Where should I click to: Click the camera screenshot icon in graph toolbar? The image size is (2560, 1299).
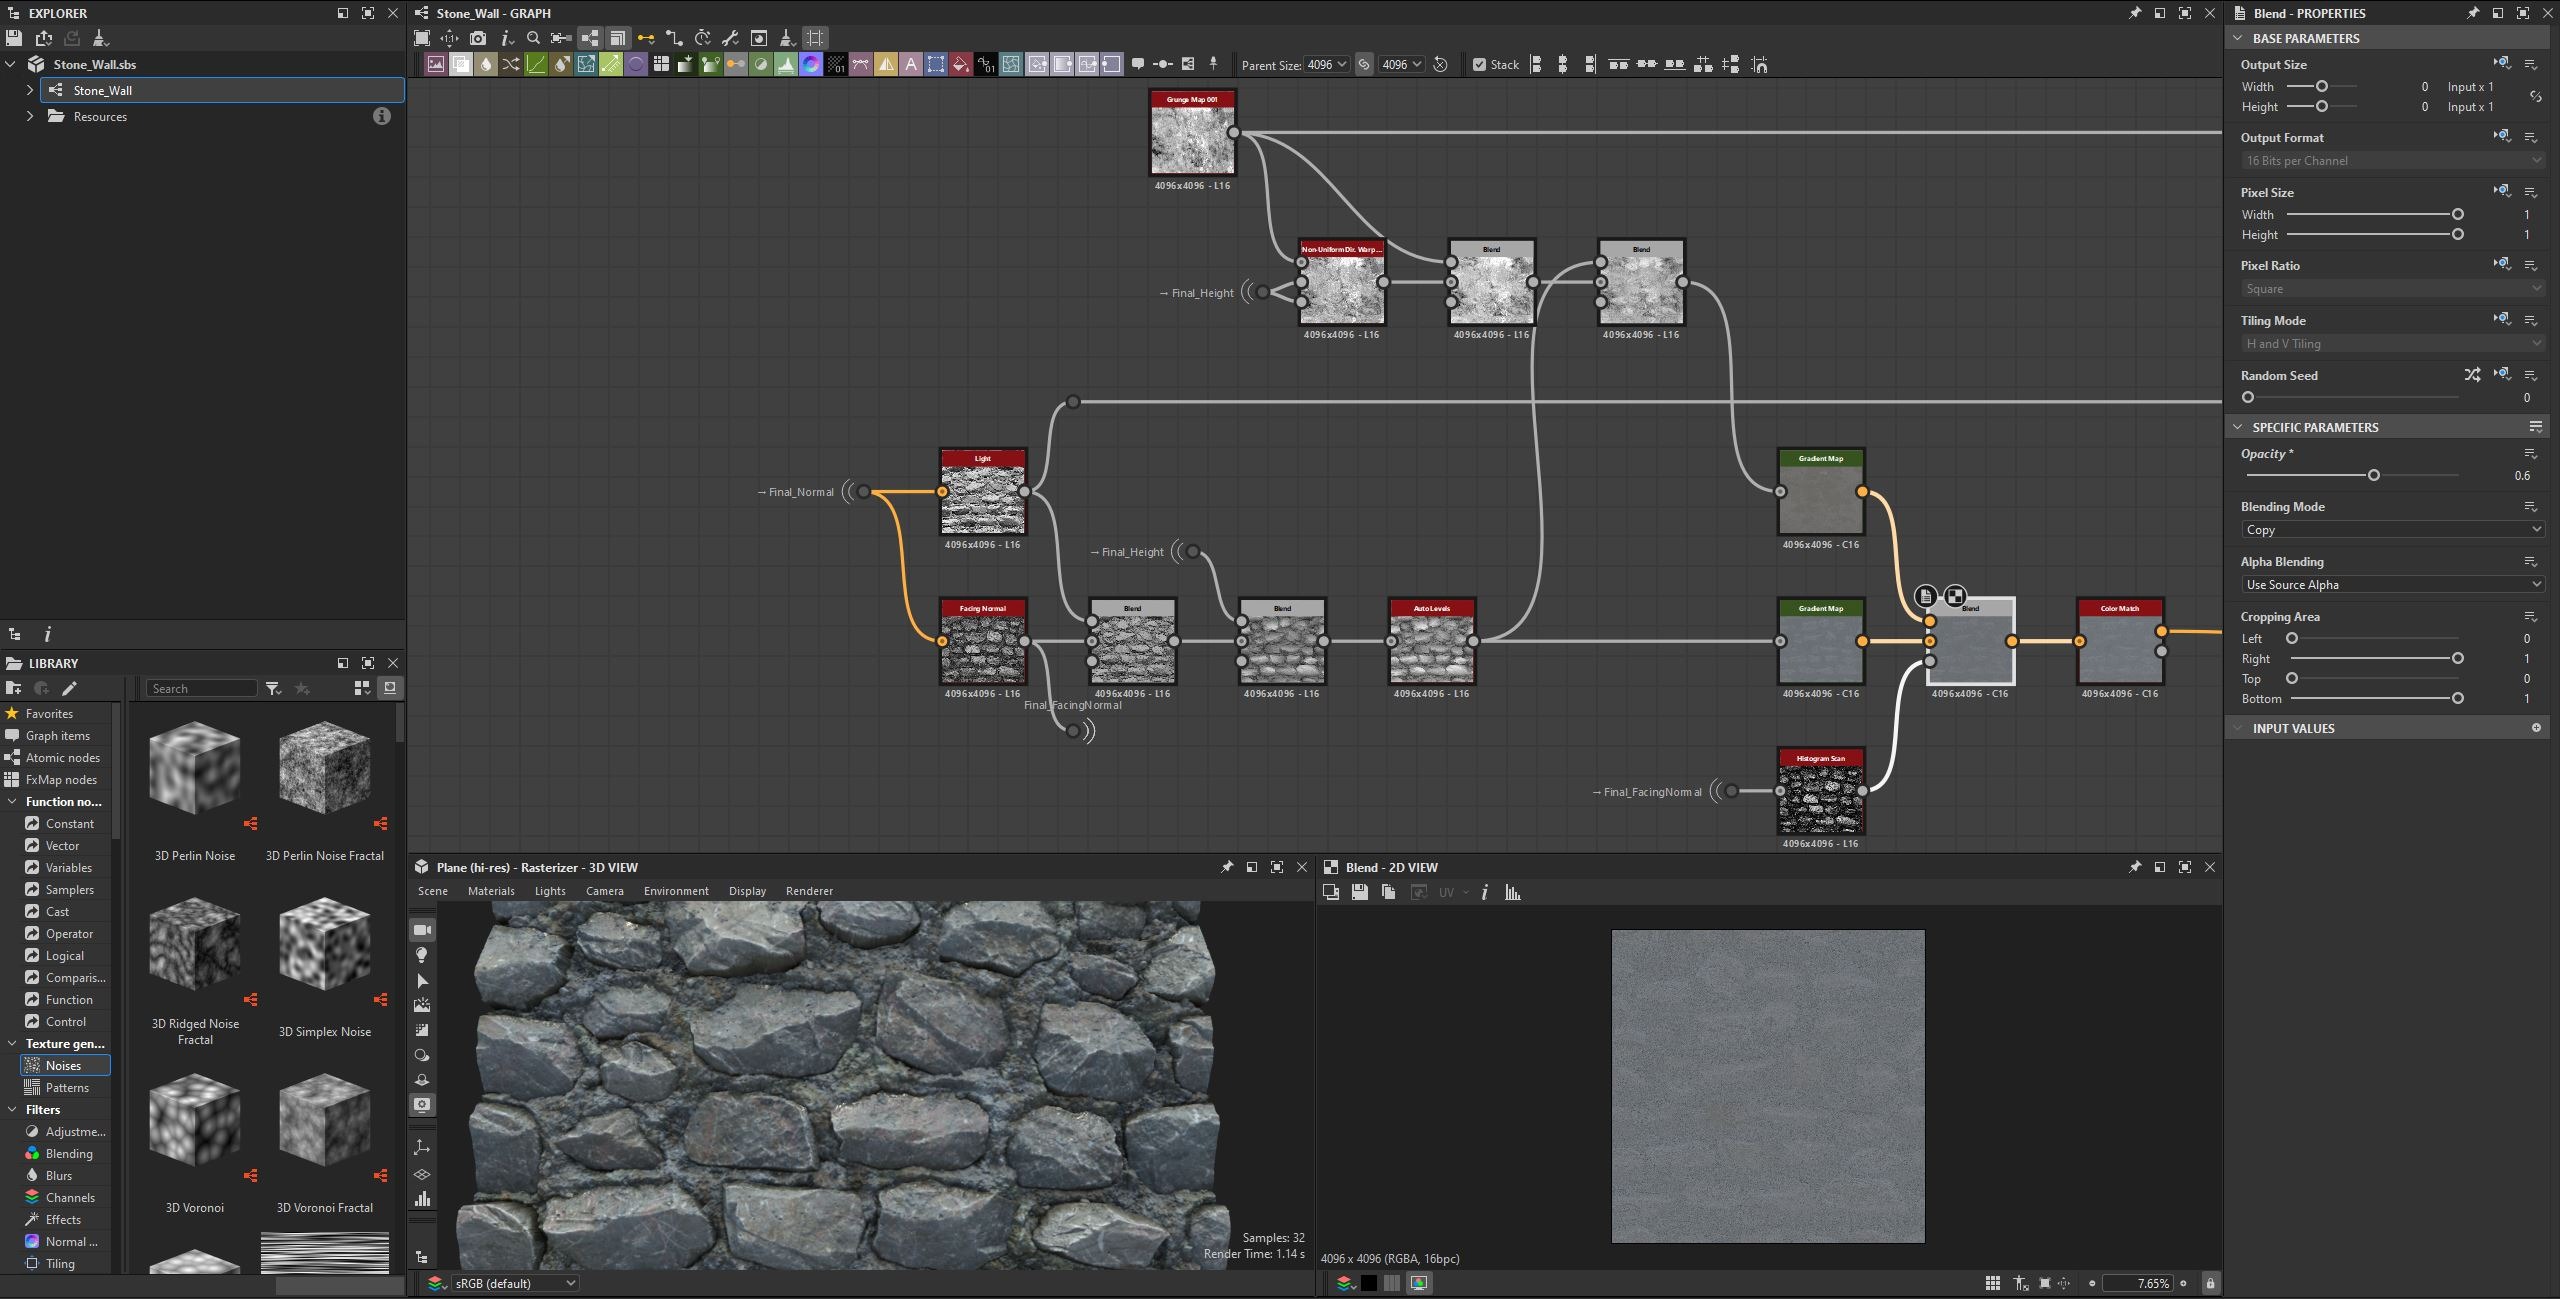tap(478, 38)
